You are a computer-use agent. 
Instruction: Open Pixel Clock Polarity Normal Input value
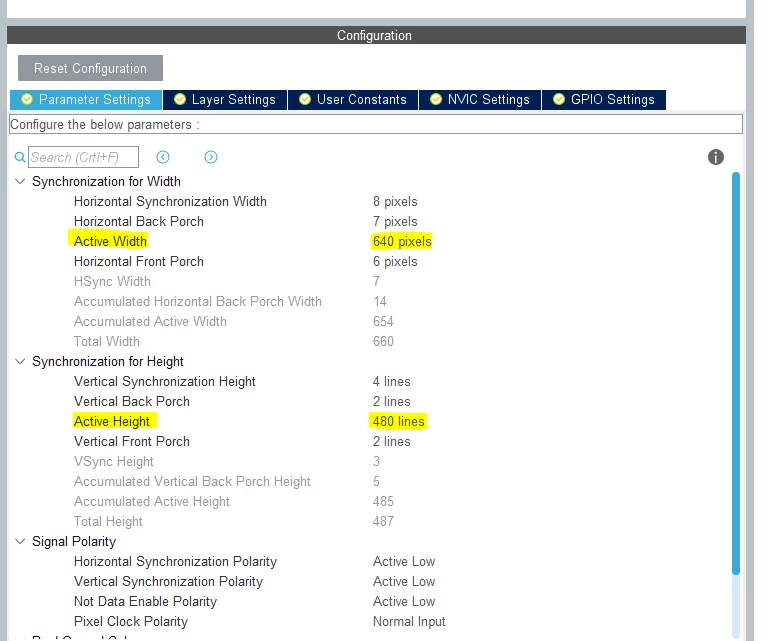[x=409, y=621]
